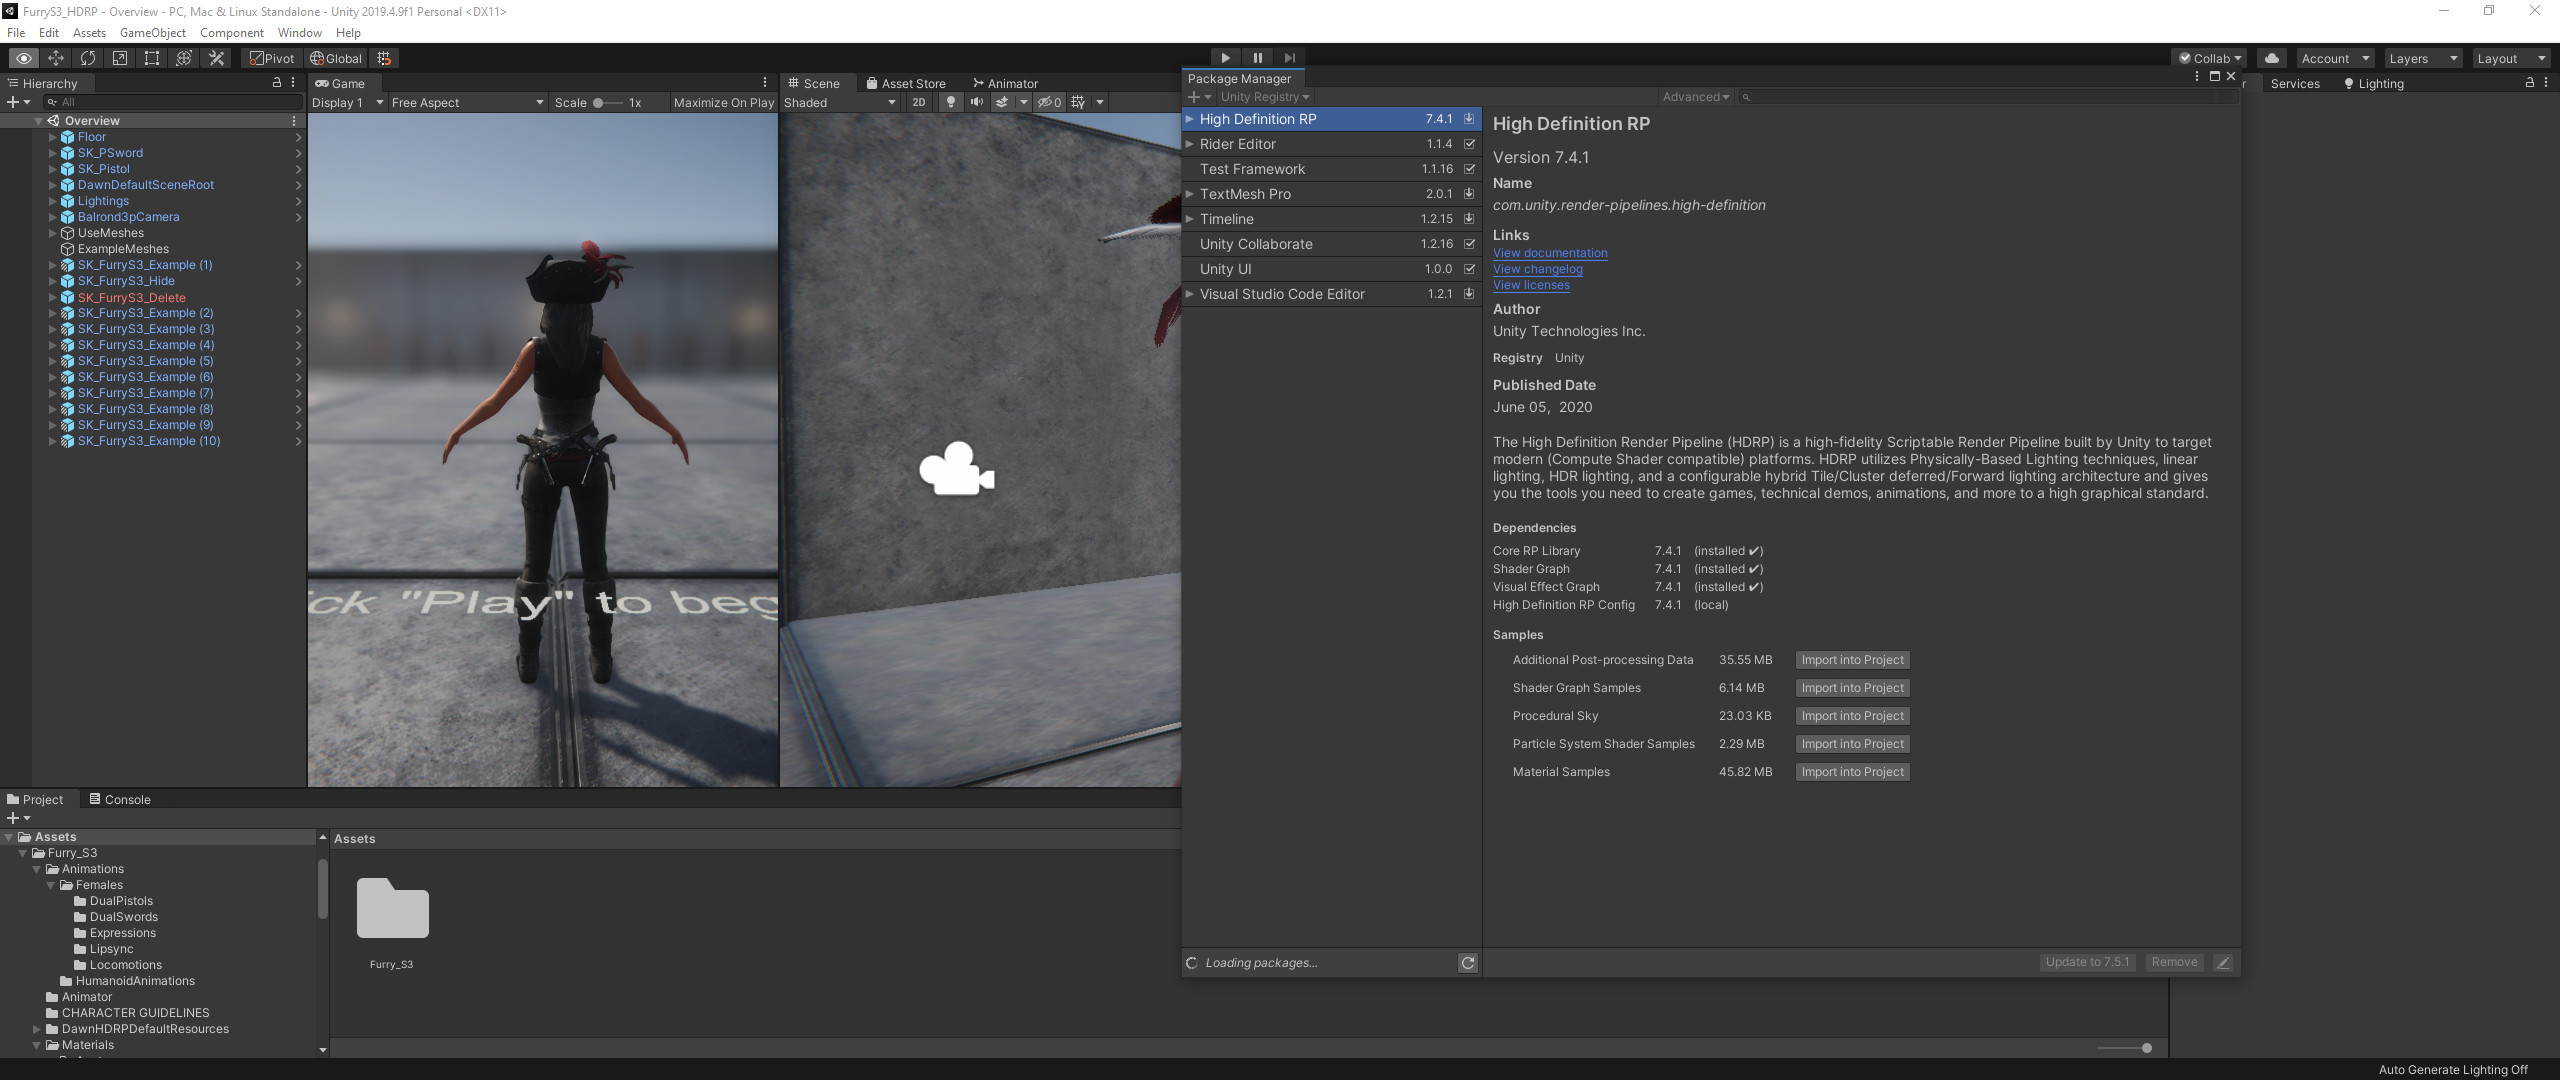Select the Hand (view) tool
Viewport: 2560px width, 1080px height.
(24, 58)
